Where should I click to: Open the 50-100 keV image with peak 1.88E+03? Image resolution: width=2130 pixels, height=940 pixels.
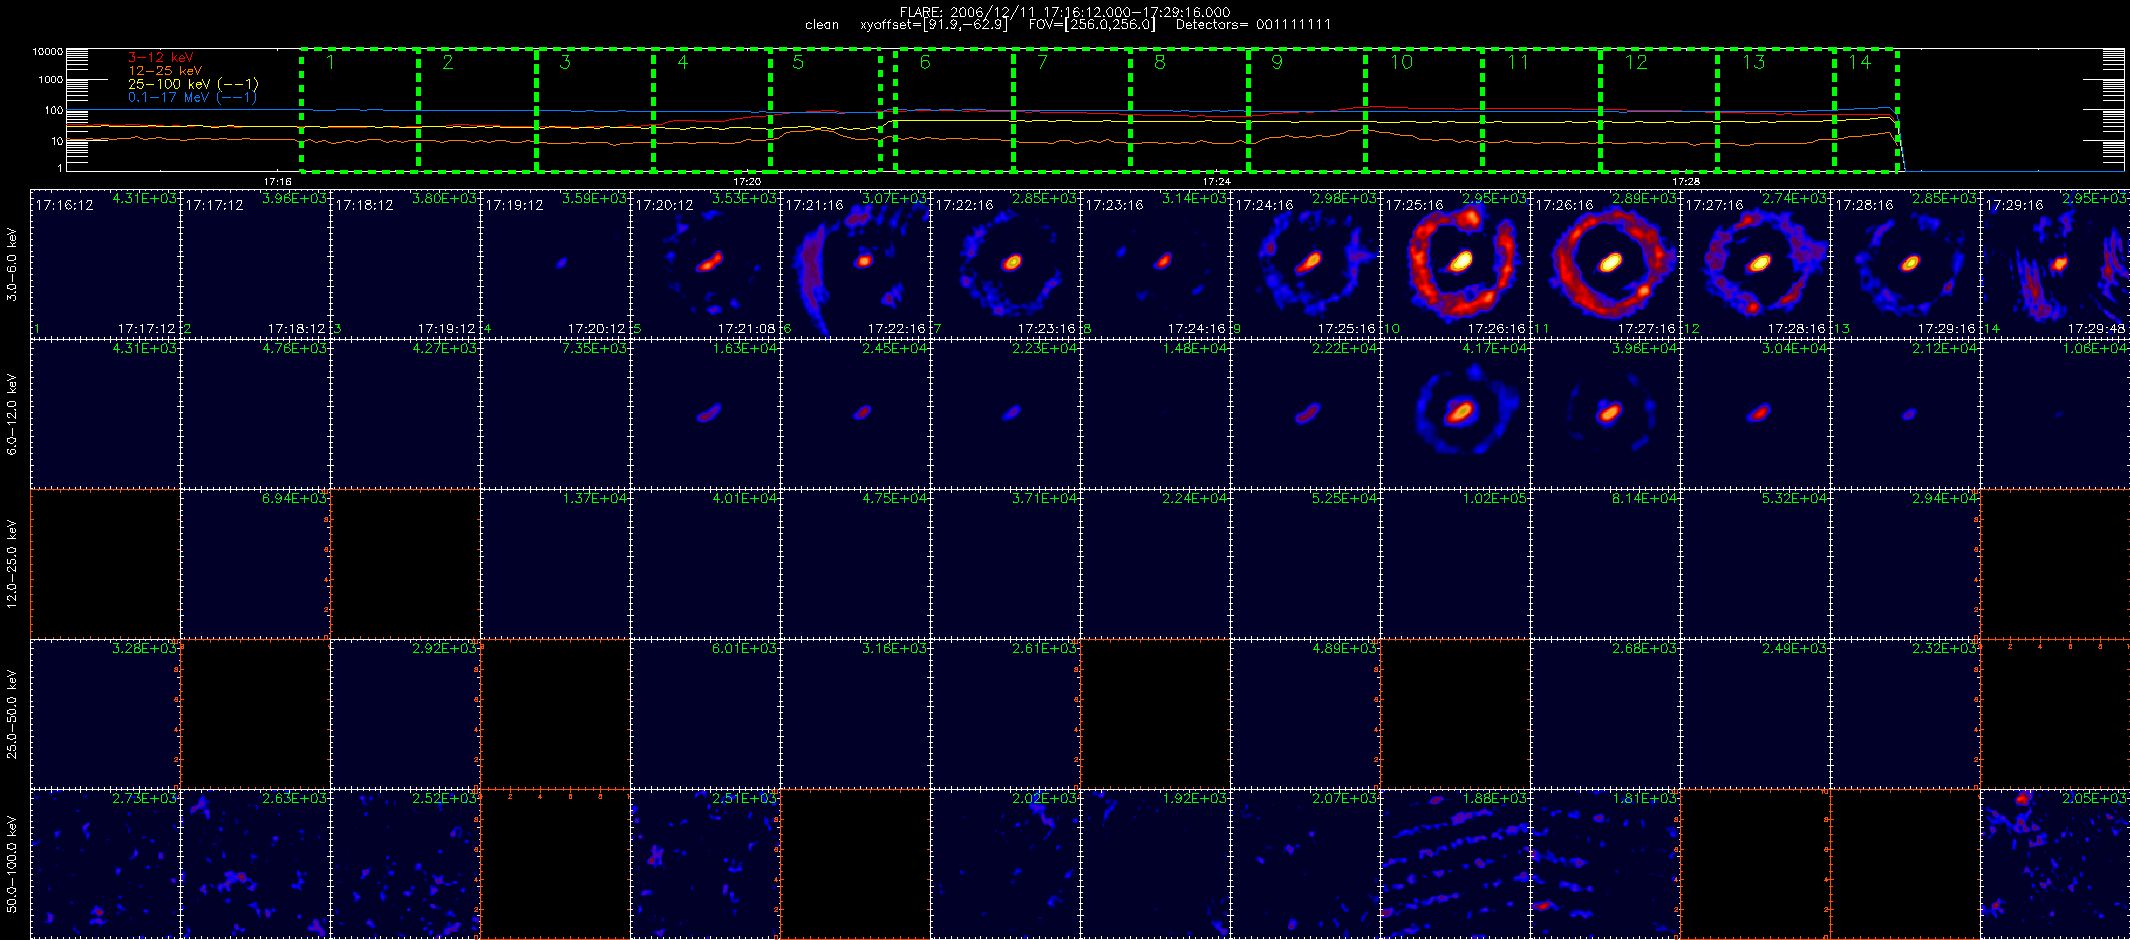click(1455, 864)
